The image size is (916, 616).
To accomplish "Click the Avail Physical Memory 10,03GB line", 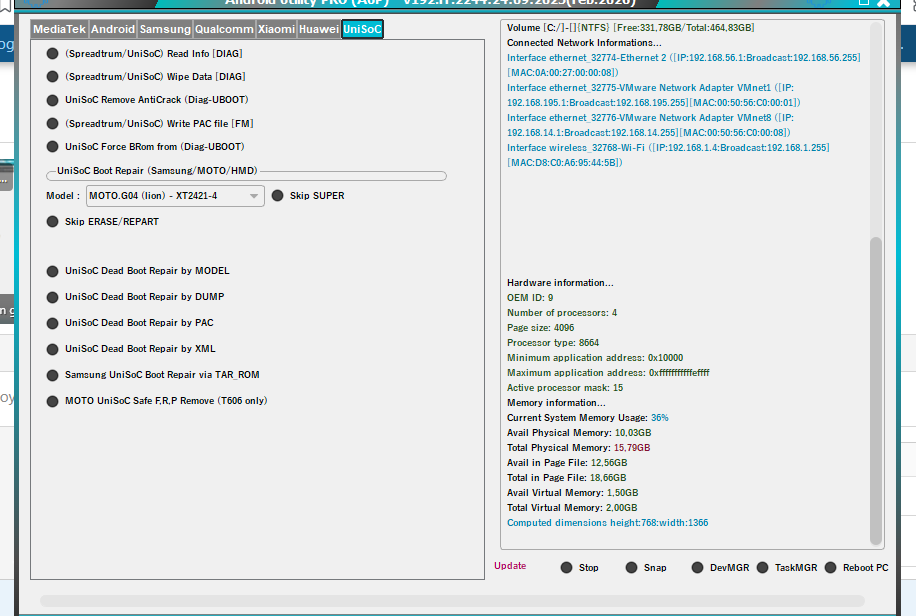I will [x=579, y=433].
